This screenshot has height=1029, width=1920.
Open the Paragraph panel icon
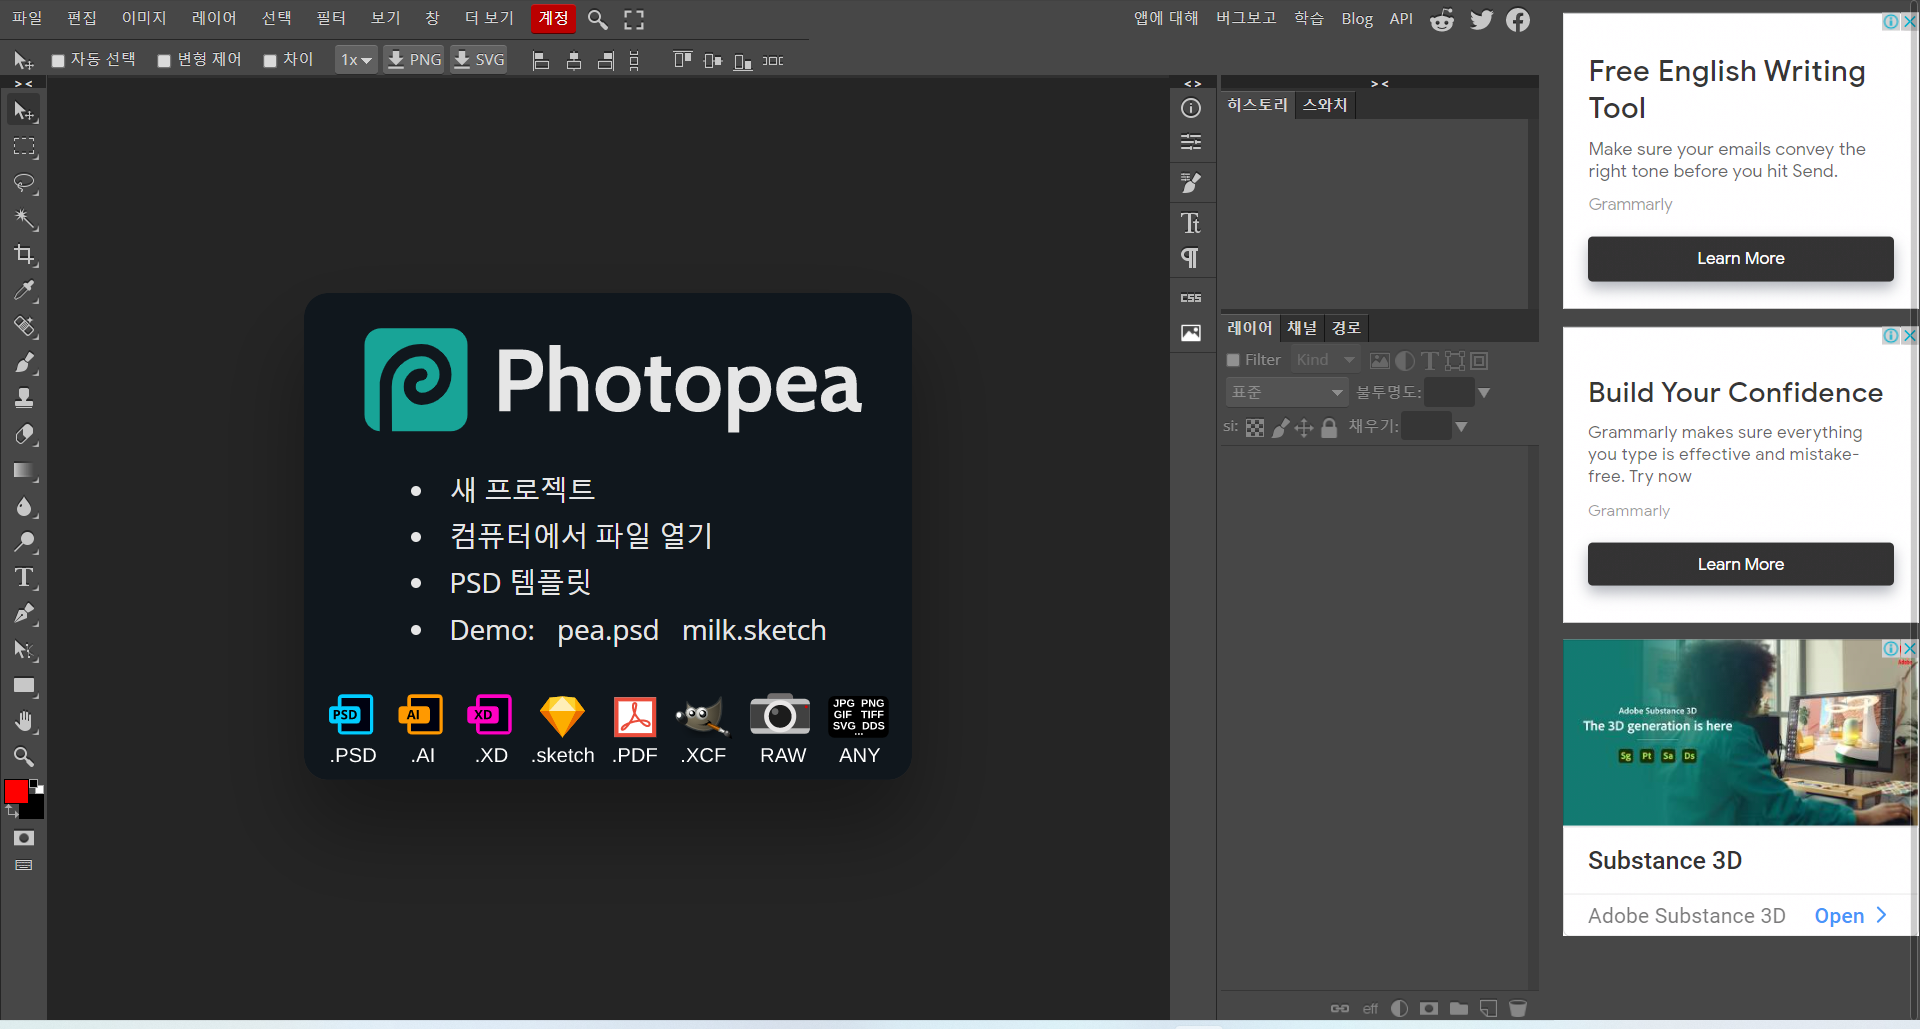pyautogui.click(x=1191, y=258)
